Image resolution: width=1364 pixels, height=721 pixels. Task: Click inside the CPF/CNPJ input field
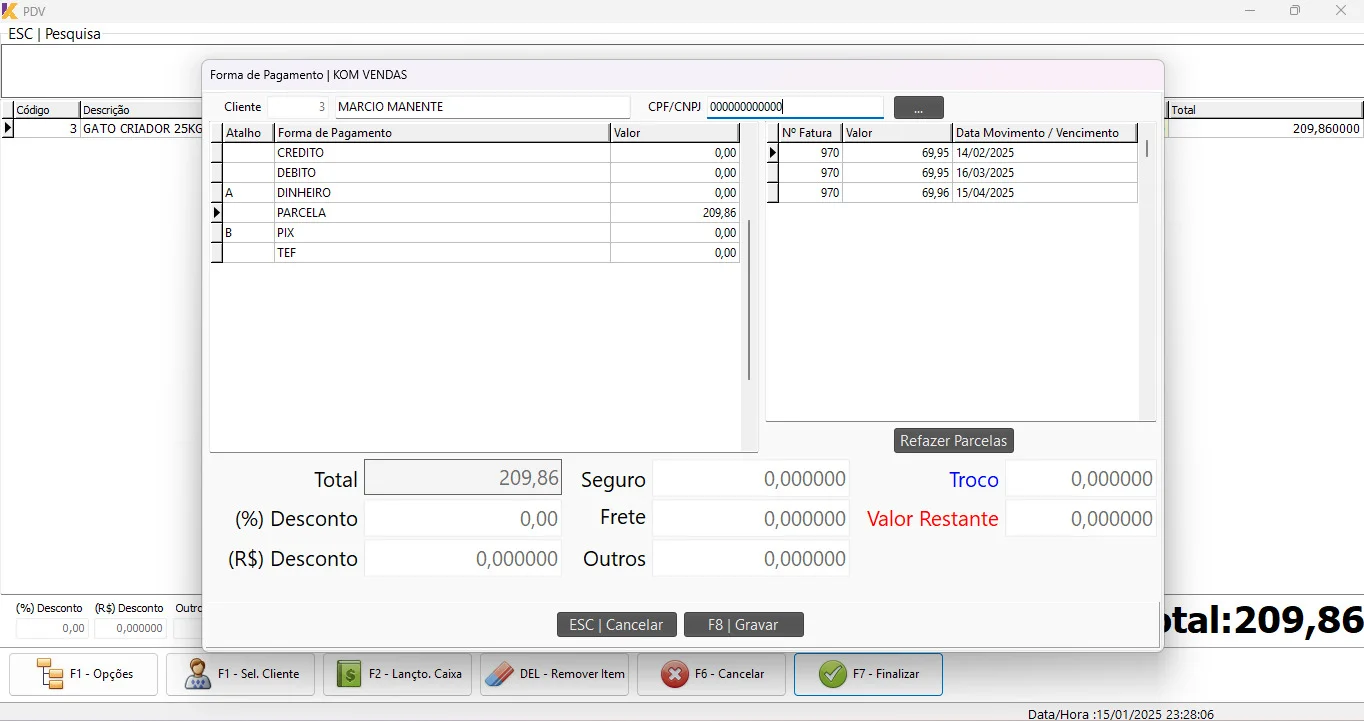(793, 106)
